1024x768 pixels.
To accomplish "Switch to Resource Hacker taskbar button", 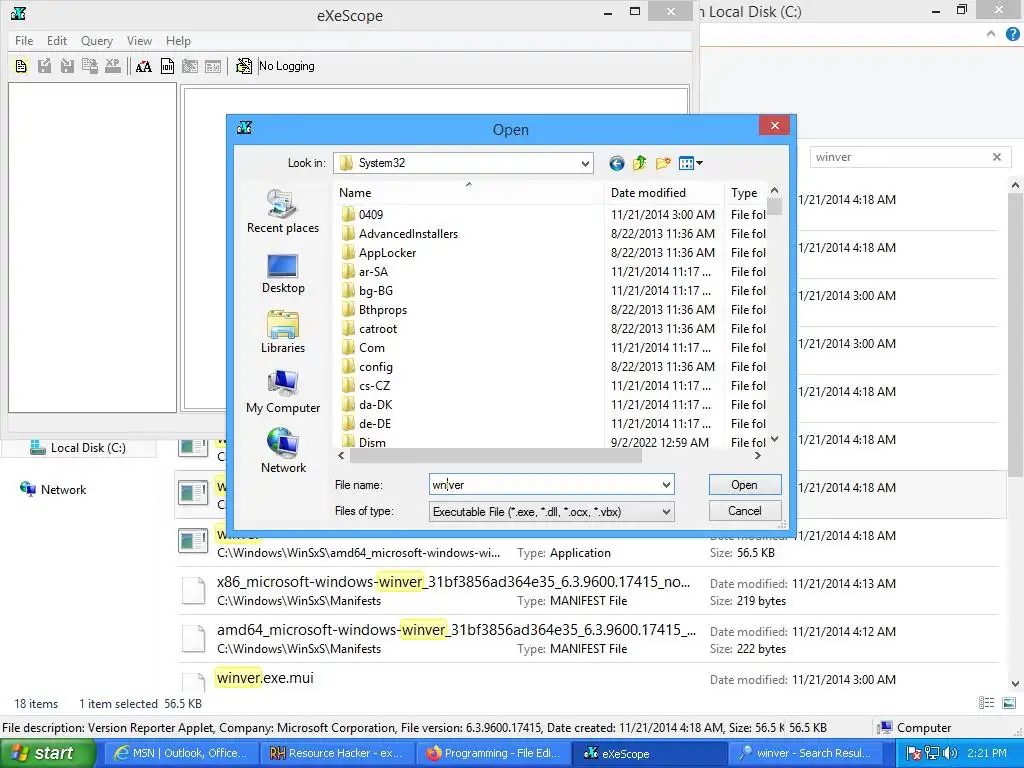I will point(336,753).
